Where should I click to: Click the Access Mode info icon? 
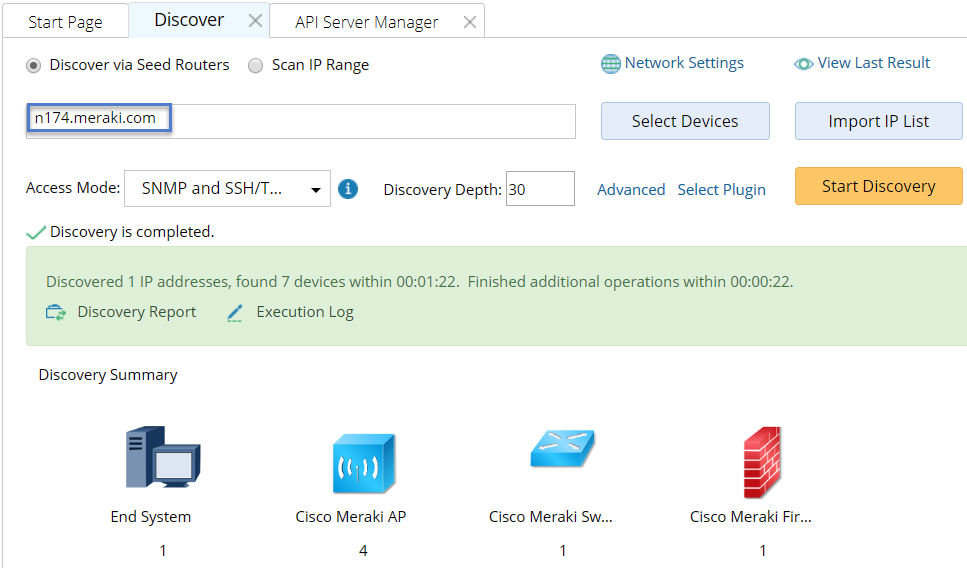[348, 189]
